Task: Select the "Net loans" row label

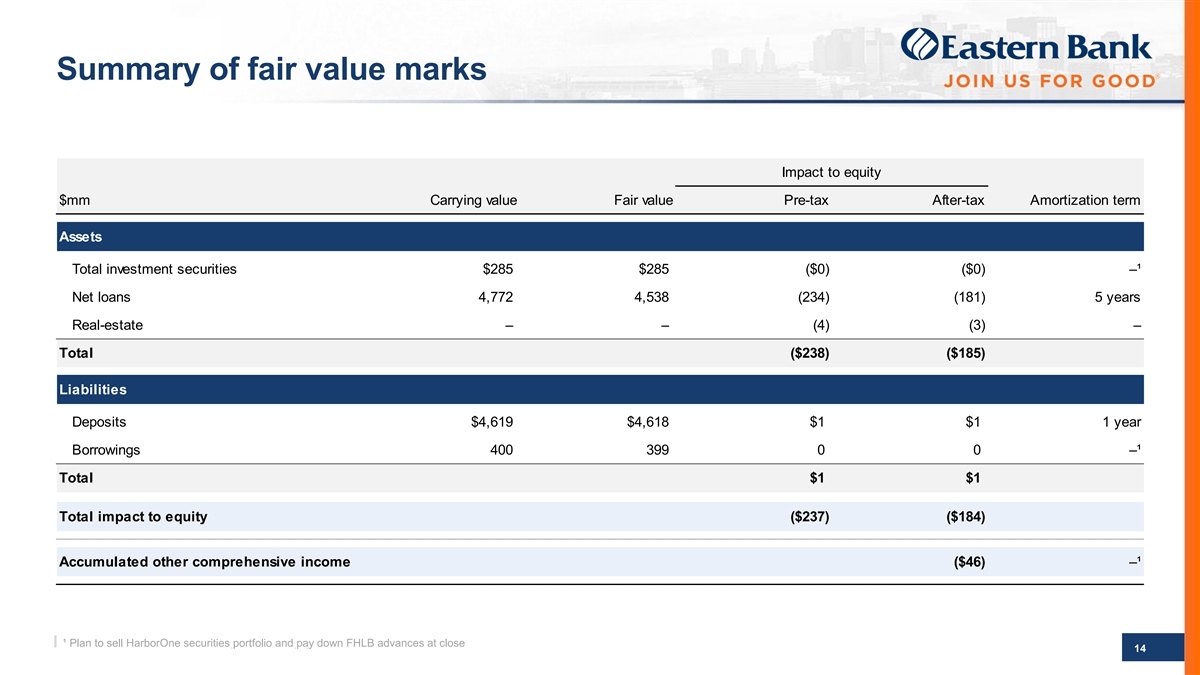Action: click(101, 297)
